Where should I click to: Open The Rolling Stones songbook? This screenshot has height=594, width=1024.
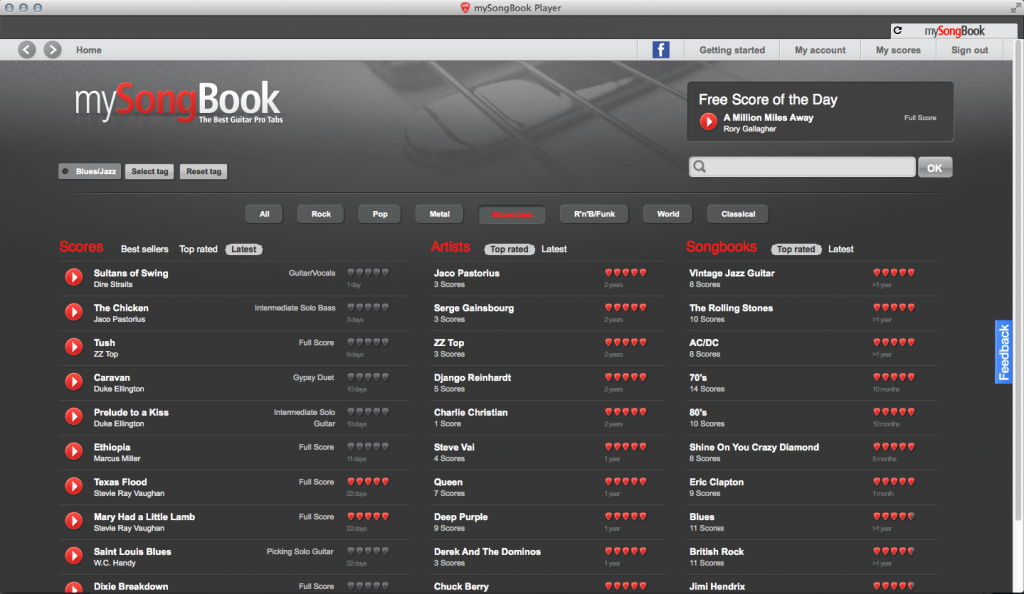click(731, 307)
